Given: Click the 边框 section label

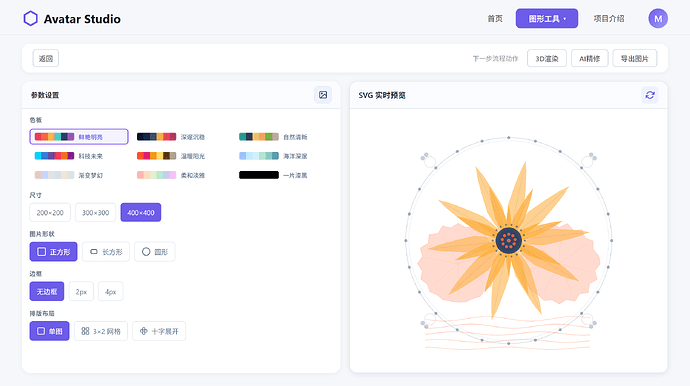Looking at the screenshot, I should [x=36, y=273].
